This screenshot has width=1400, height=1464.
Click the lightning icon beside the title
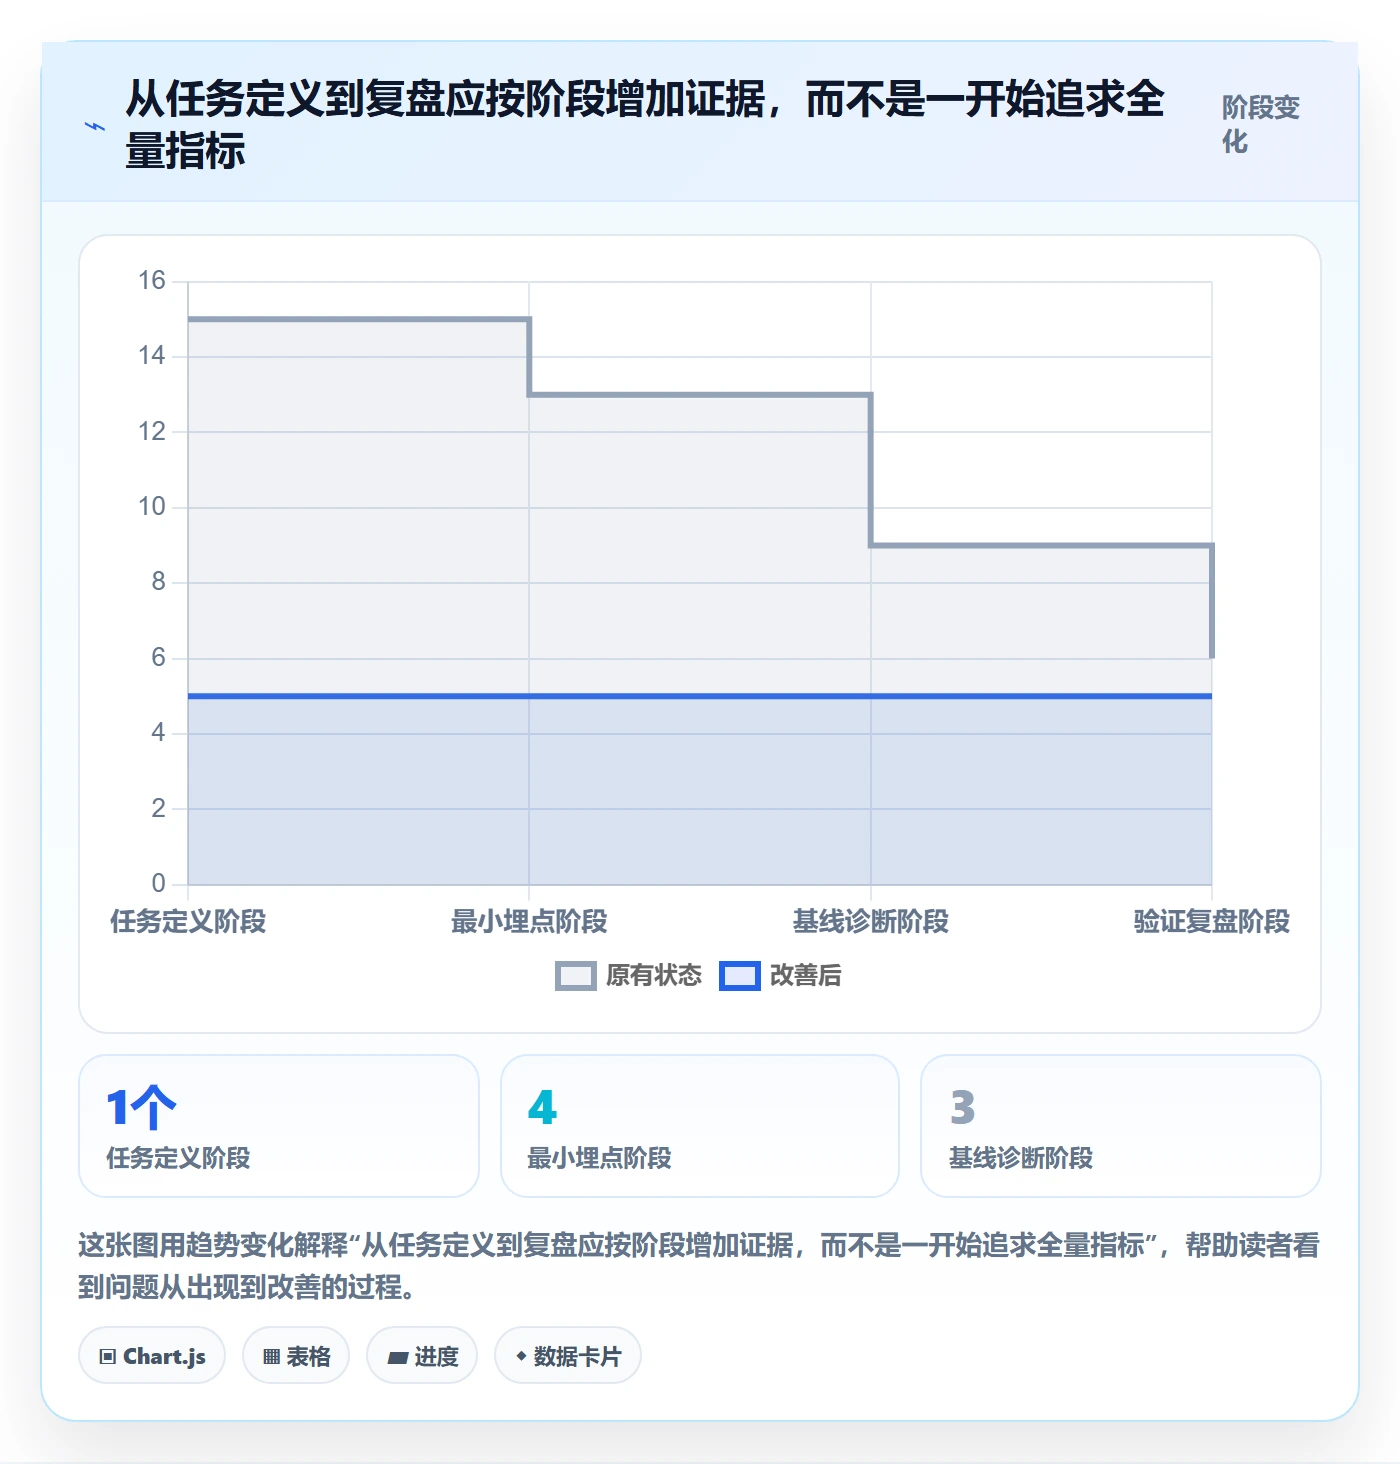tap(94, 126)
